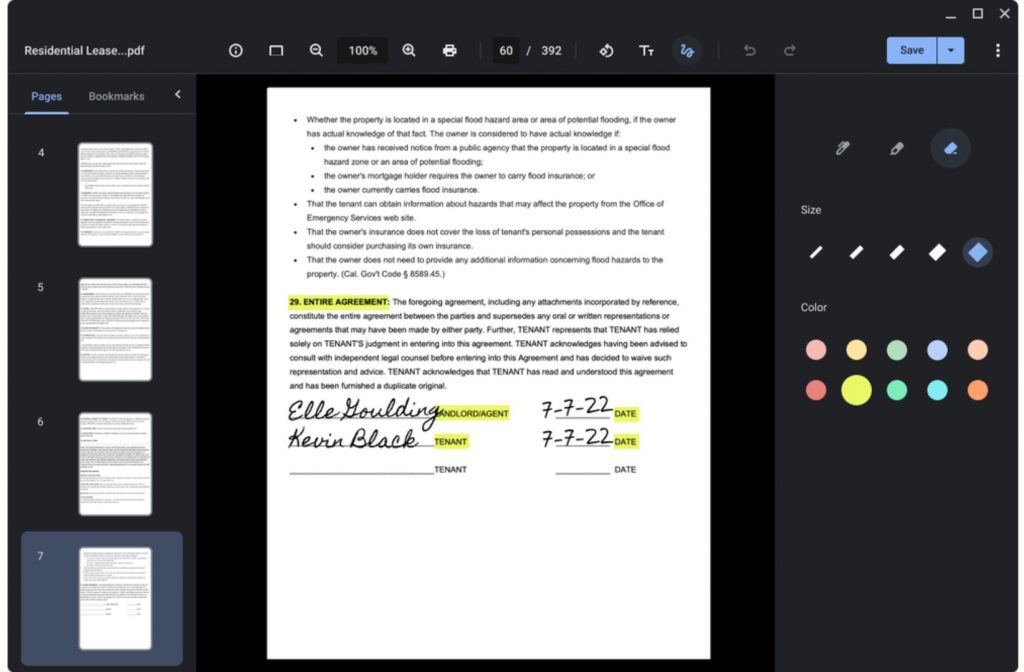This screenshot has height=672, width=1024.
Task: Print the document using printer icon
Action: click(x=450, y=50)
